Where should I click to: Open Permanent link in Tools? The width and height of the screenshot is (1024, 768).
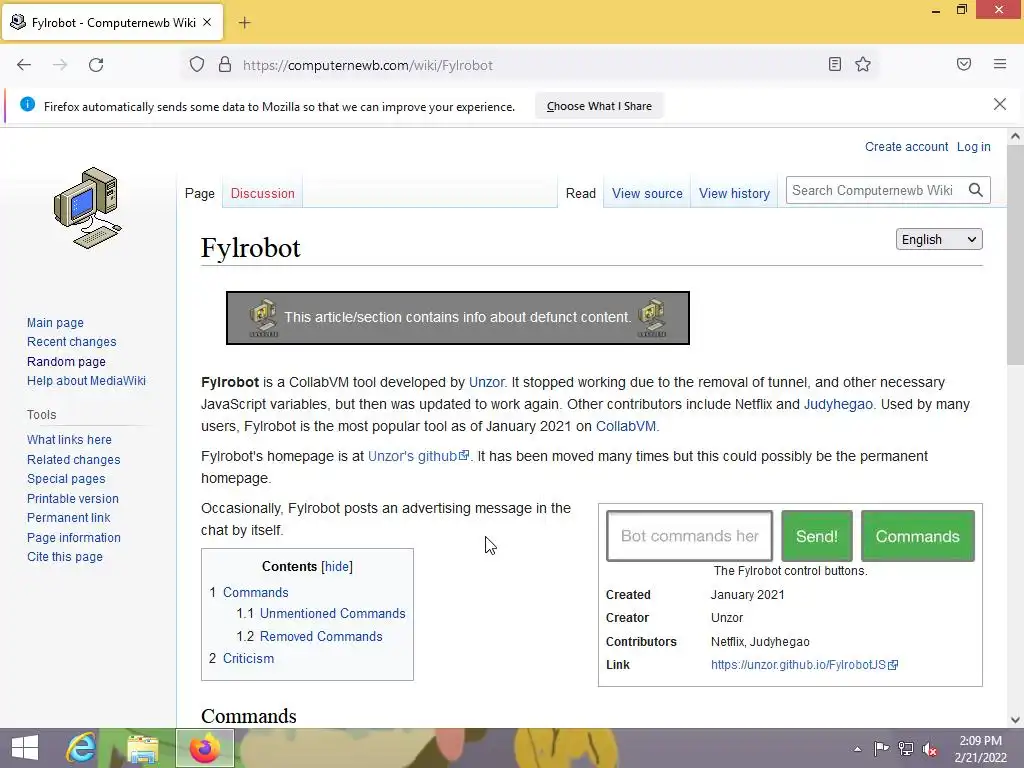[x=69, y=518]
